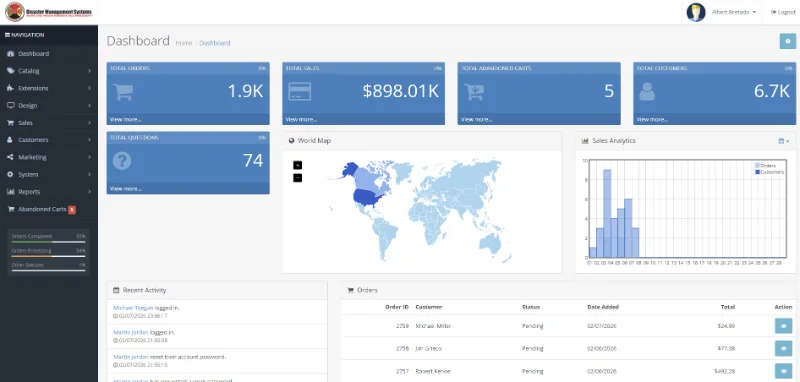Screen dimensions: 800x382
Task: Open Martin Jordan reset password link
Action: coord(131,357)
